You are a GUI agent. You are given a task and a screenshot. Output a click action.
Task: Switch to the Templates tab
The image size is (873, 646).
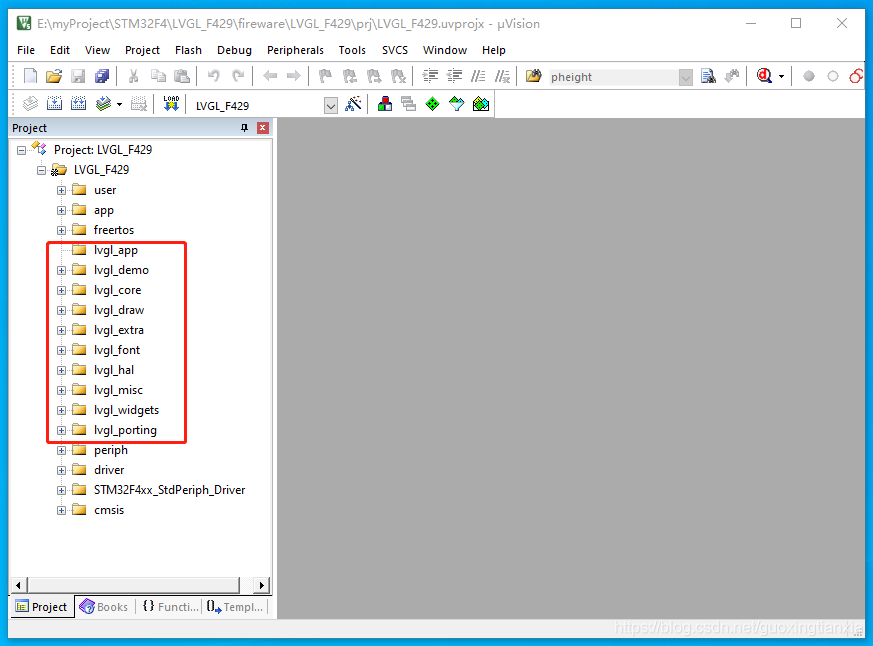[234, 606]
